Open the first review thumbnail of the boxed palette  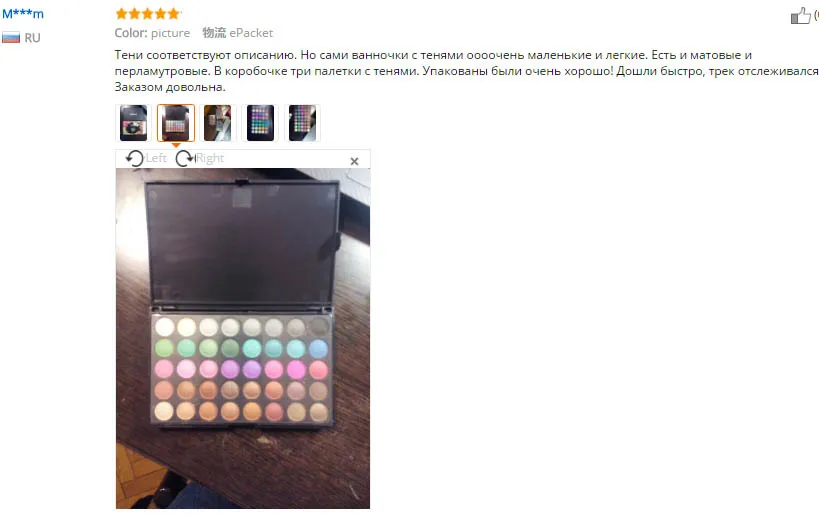133,123
